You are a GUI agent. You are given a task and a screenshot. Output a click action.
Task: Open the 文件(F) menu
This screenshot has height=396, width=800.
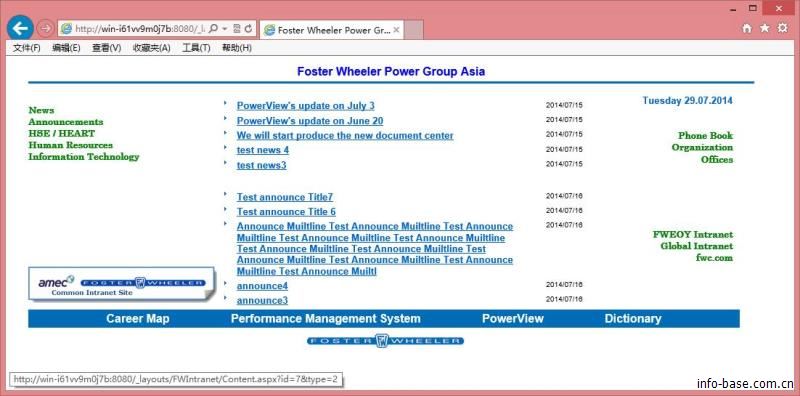coord(27,48)
